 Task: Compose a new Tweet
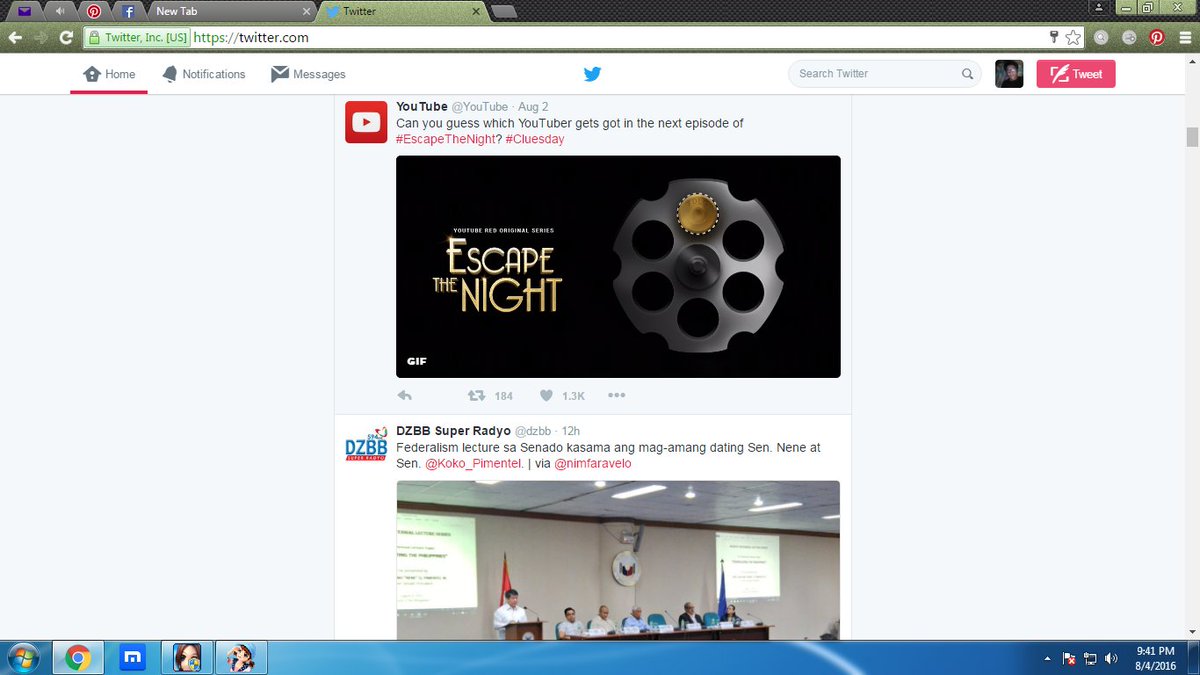coord(1076,74)
